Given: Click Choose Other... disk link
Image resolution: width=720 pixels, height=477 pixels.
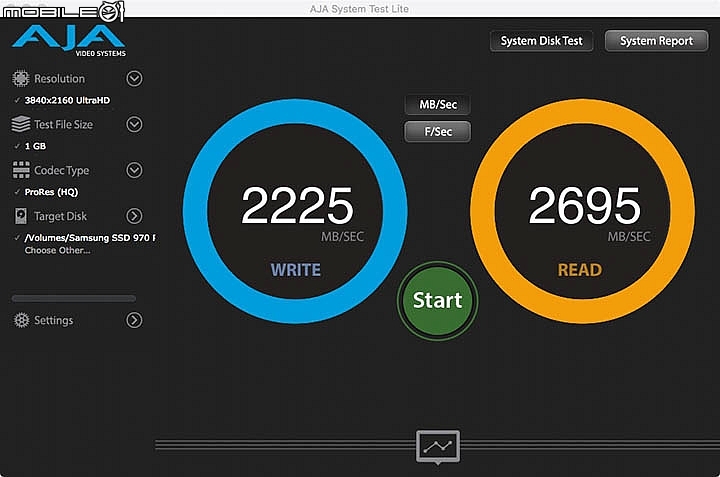Looking at the screenshot, I should [x=57, y=250].
